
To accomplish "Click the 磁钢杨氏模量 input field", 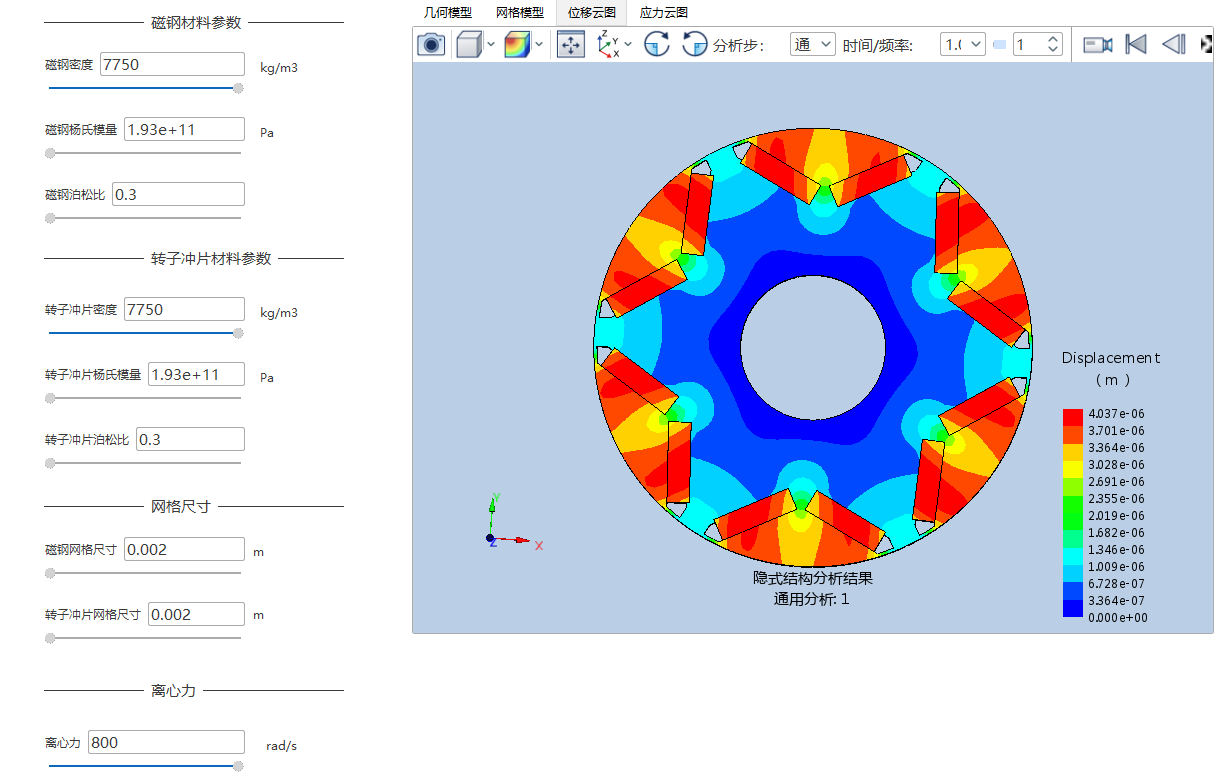I will click(184, 129).
